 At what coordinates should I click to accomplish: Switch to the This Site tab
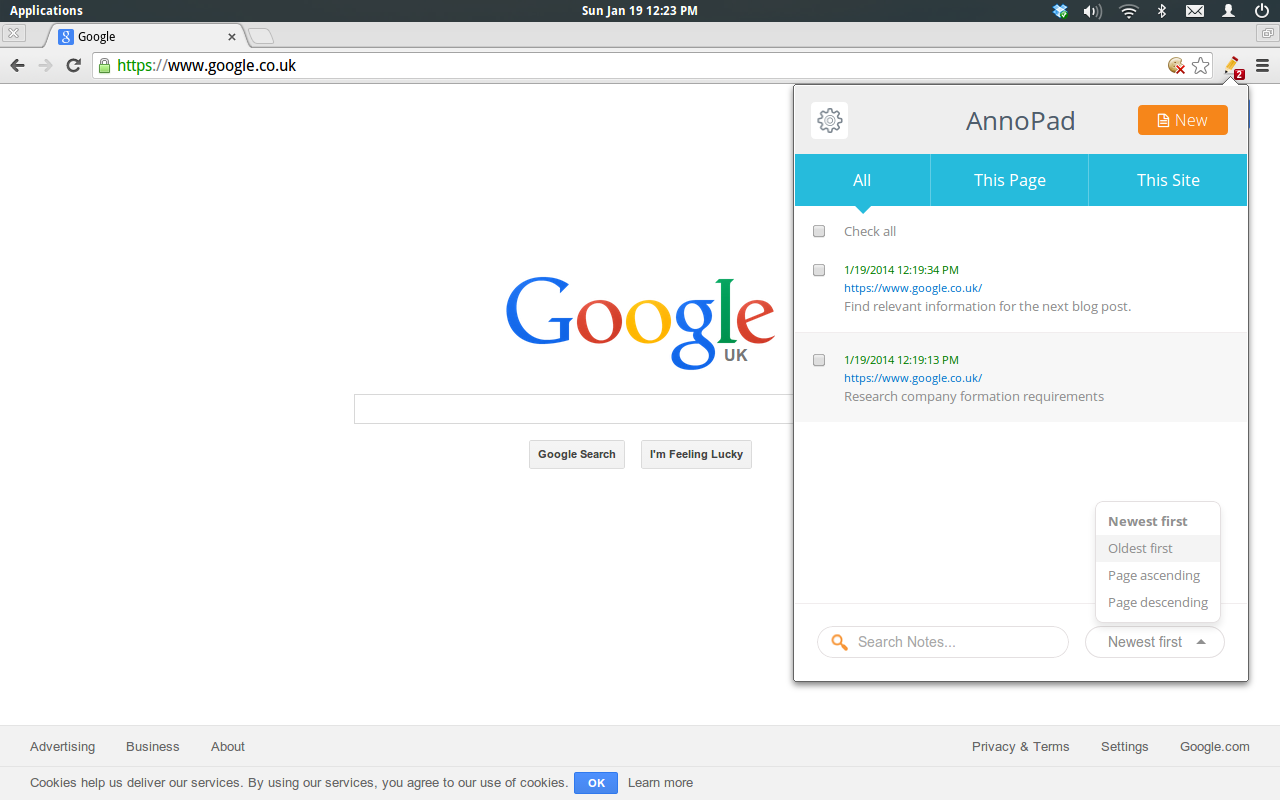pos(1168,180)
